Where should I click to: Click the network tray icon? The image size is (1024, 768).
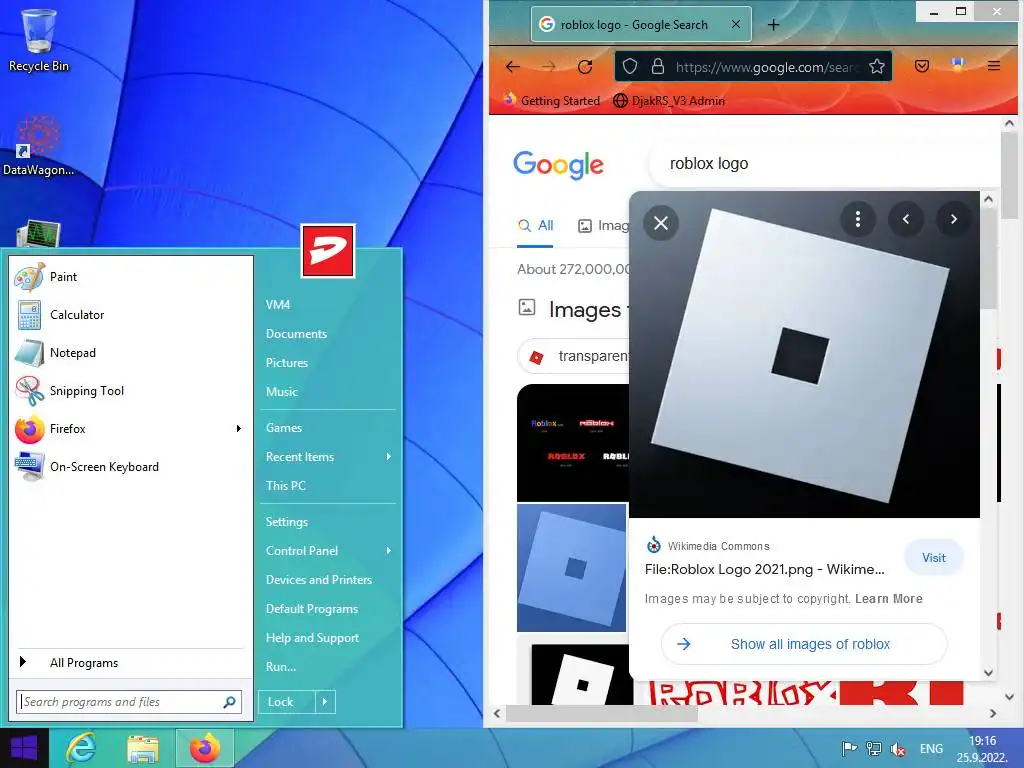tap(874, 749)
